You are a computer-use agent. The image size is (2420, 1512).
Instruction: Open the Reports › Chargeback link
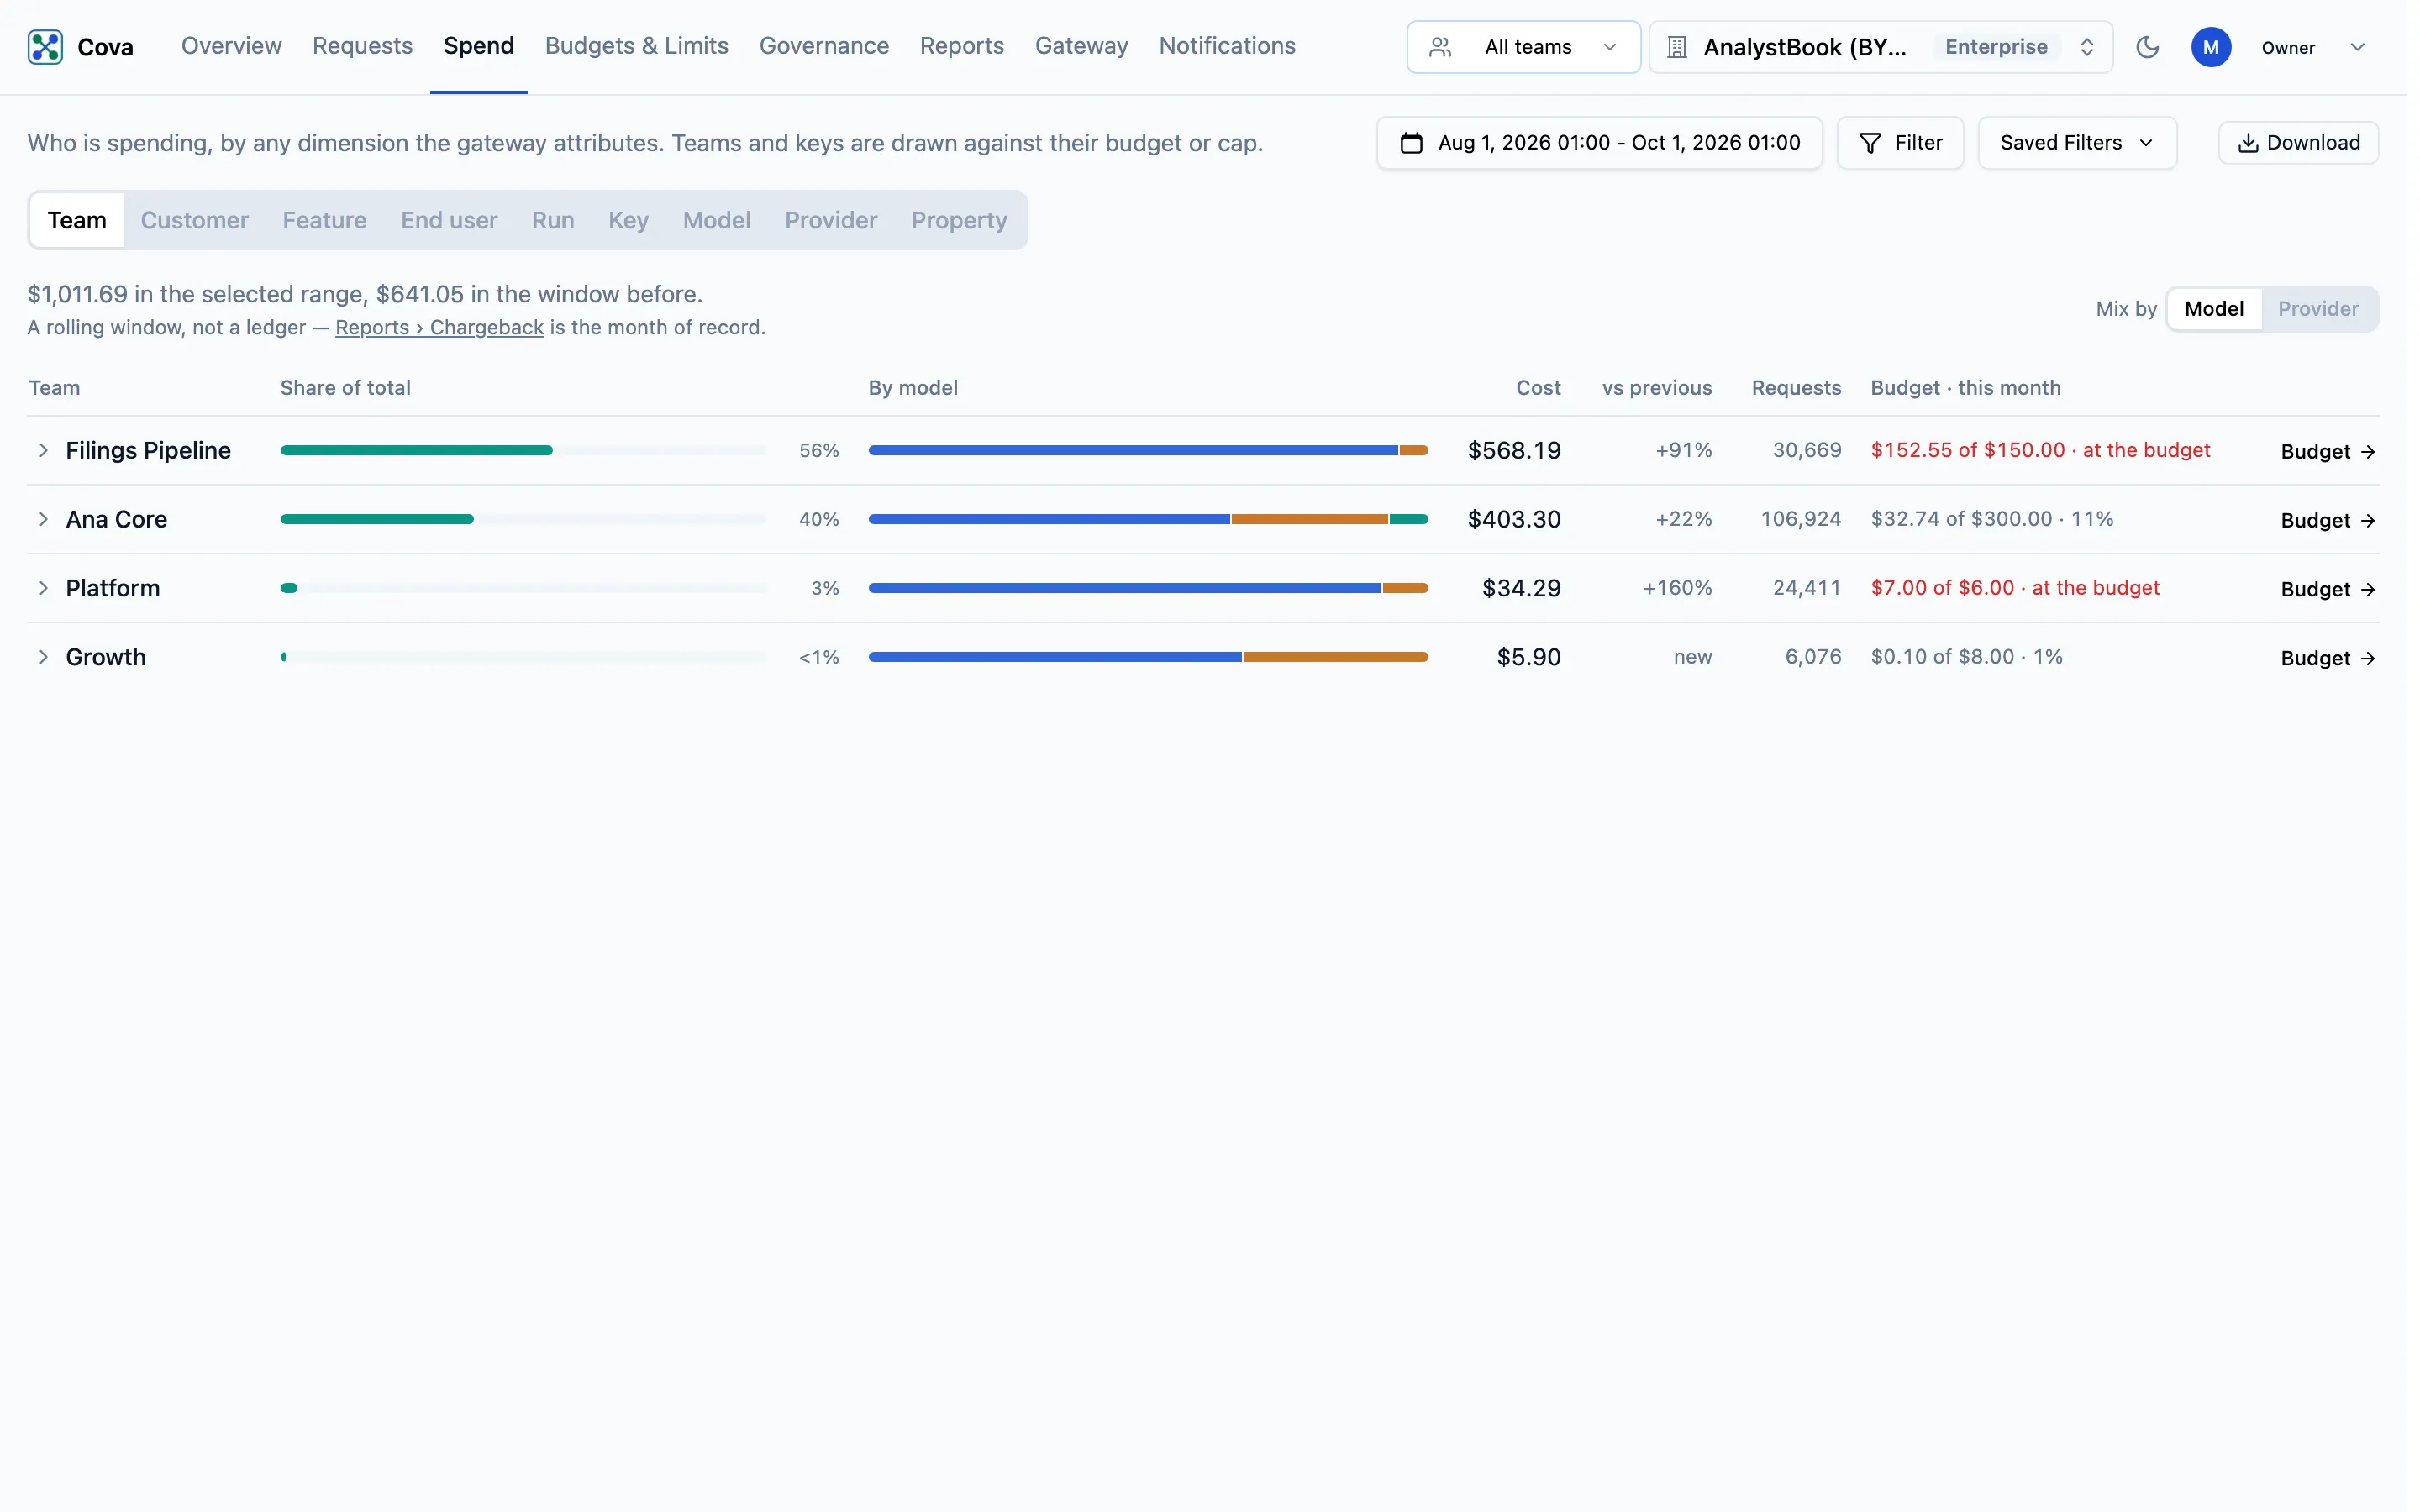[439, 327]
